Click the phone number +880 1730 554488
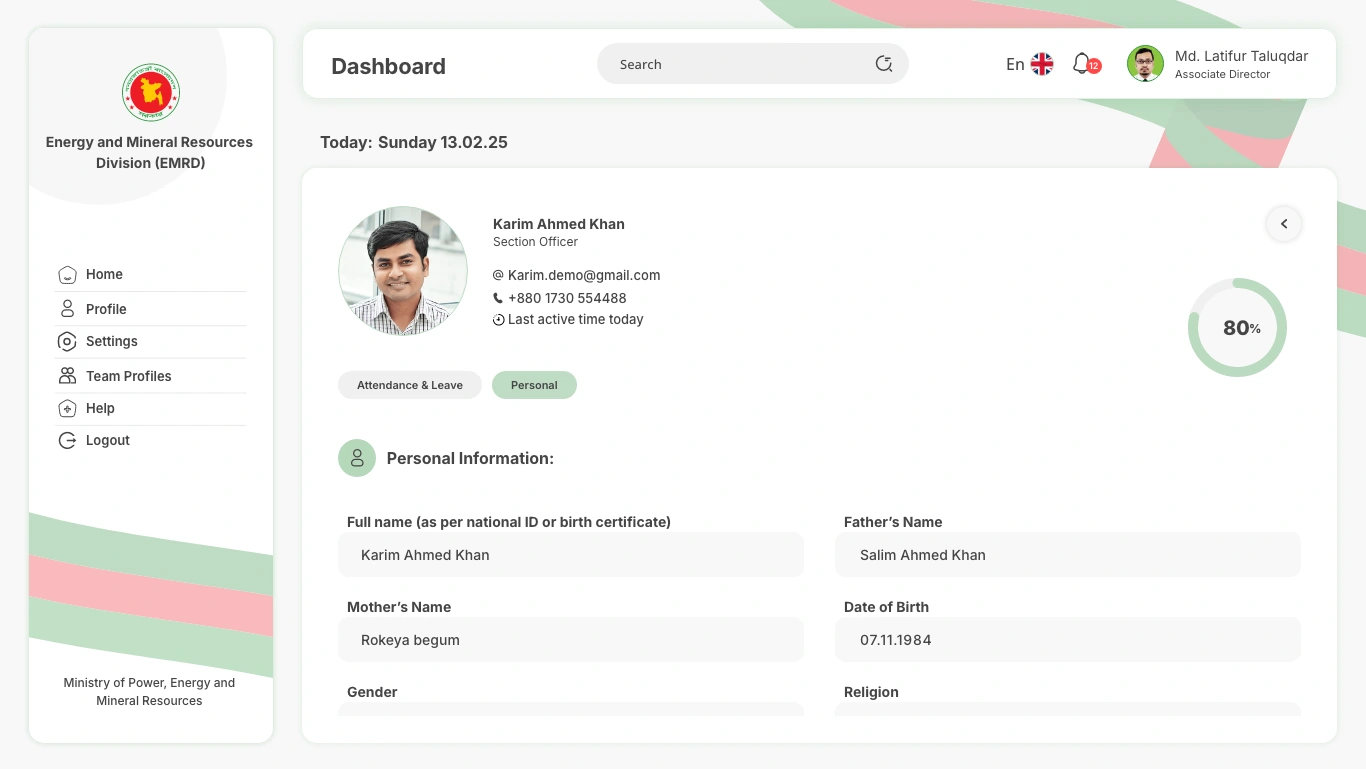Image resolution: width=1366 pixels, height=769 pixels. 567,298
